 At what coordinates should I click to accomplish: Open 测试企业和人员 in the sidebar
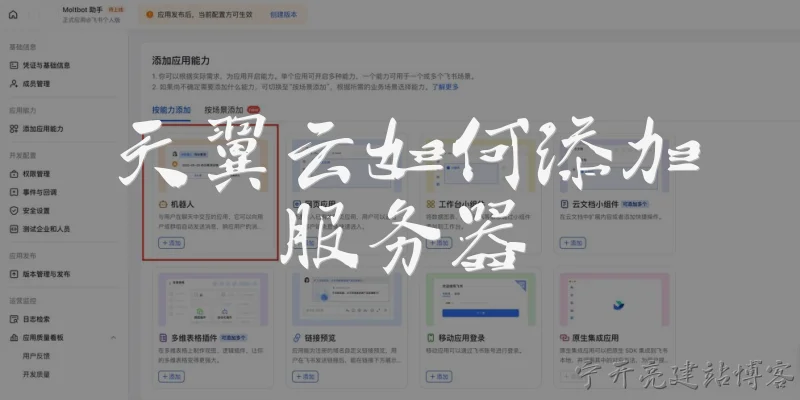click(x=46, y=229)
